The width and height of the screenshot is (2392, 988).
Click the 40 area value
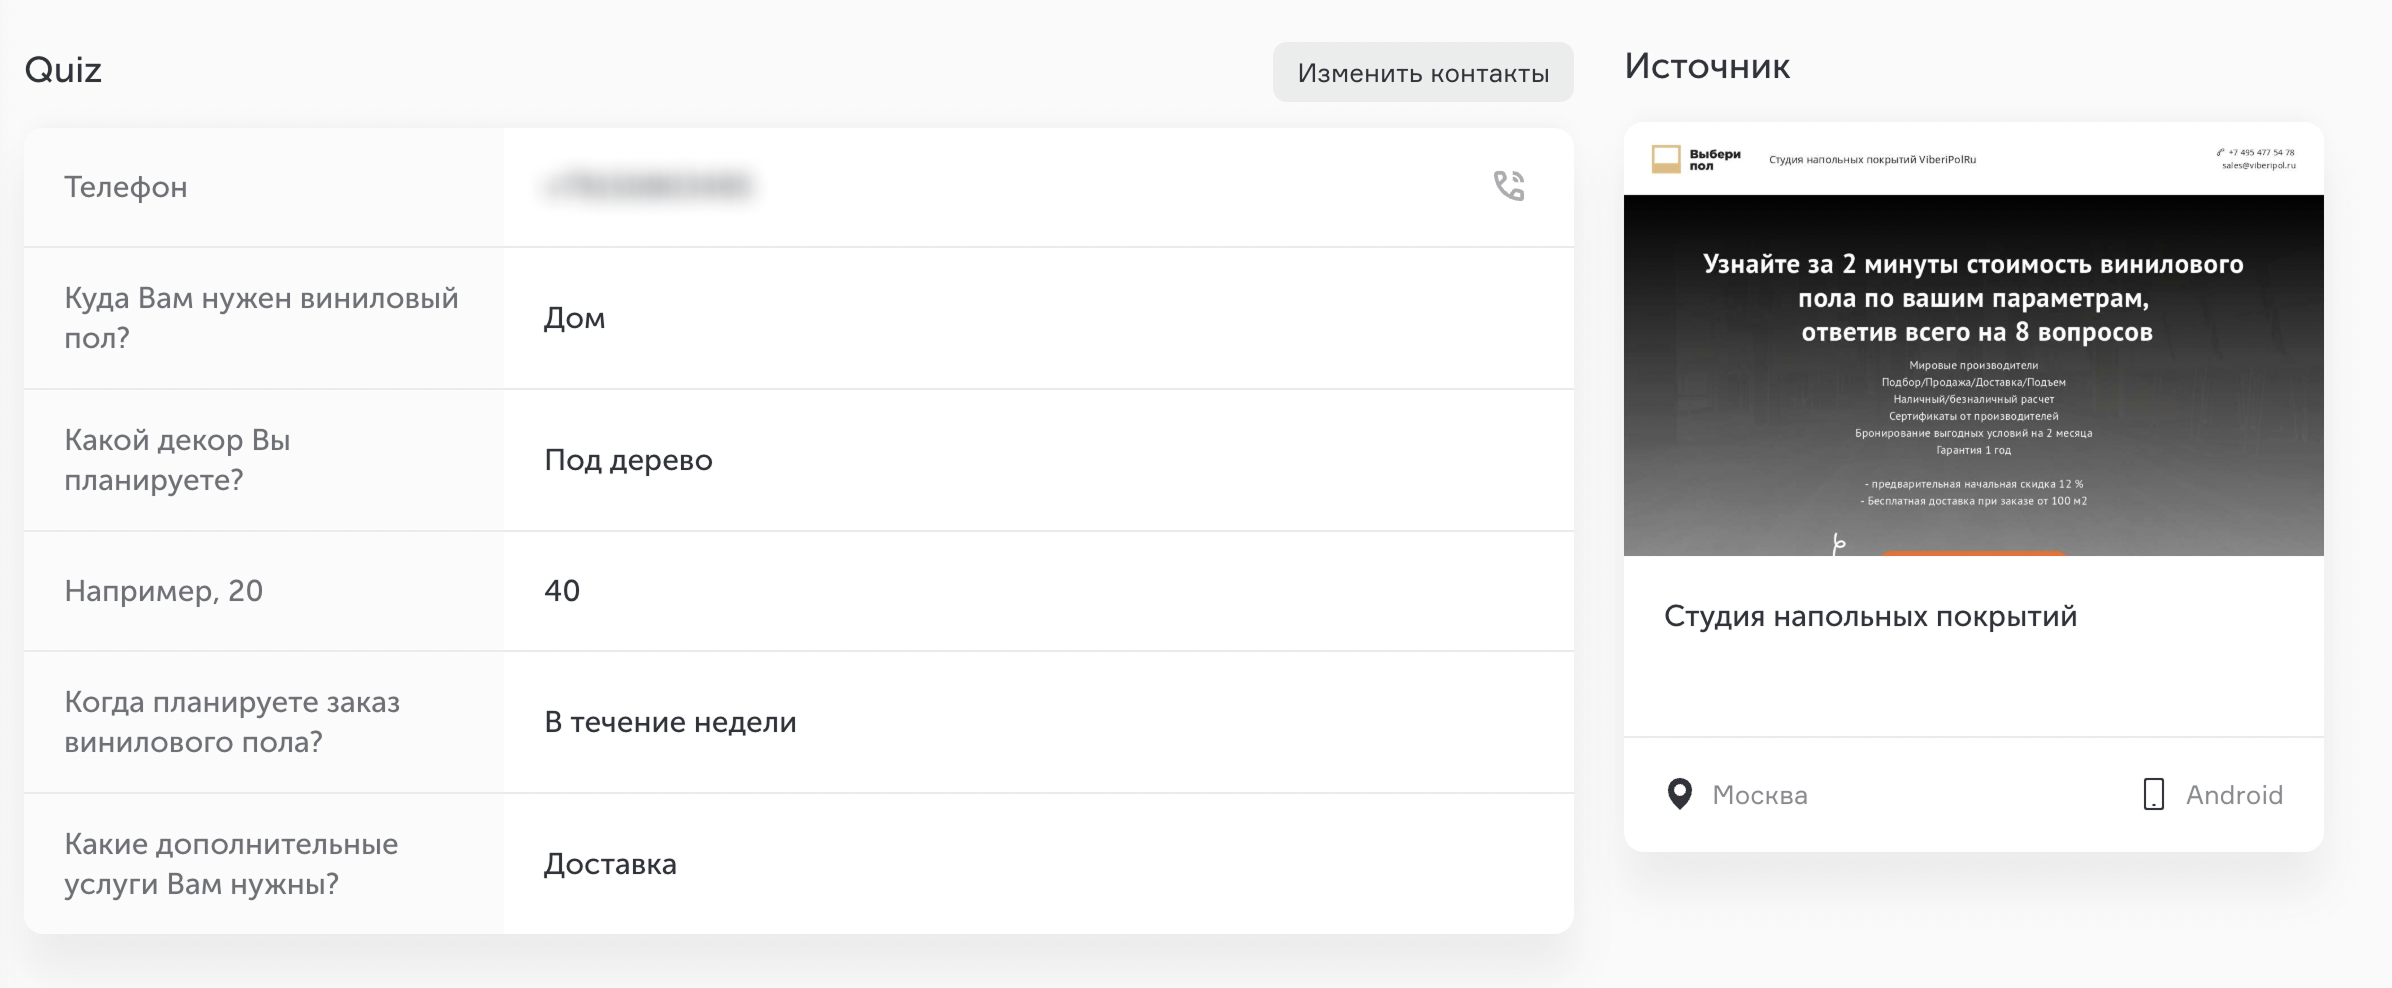562,591
